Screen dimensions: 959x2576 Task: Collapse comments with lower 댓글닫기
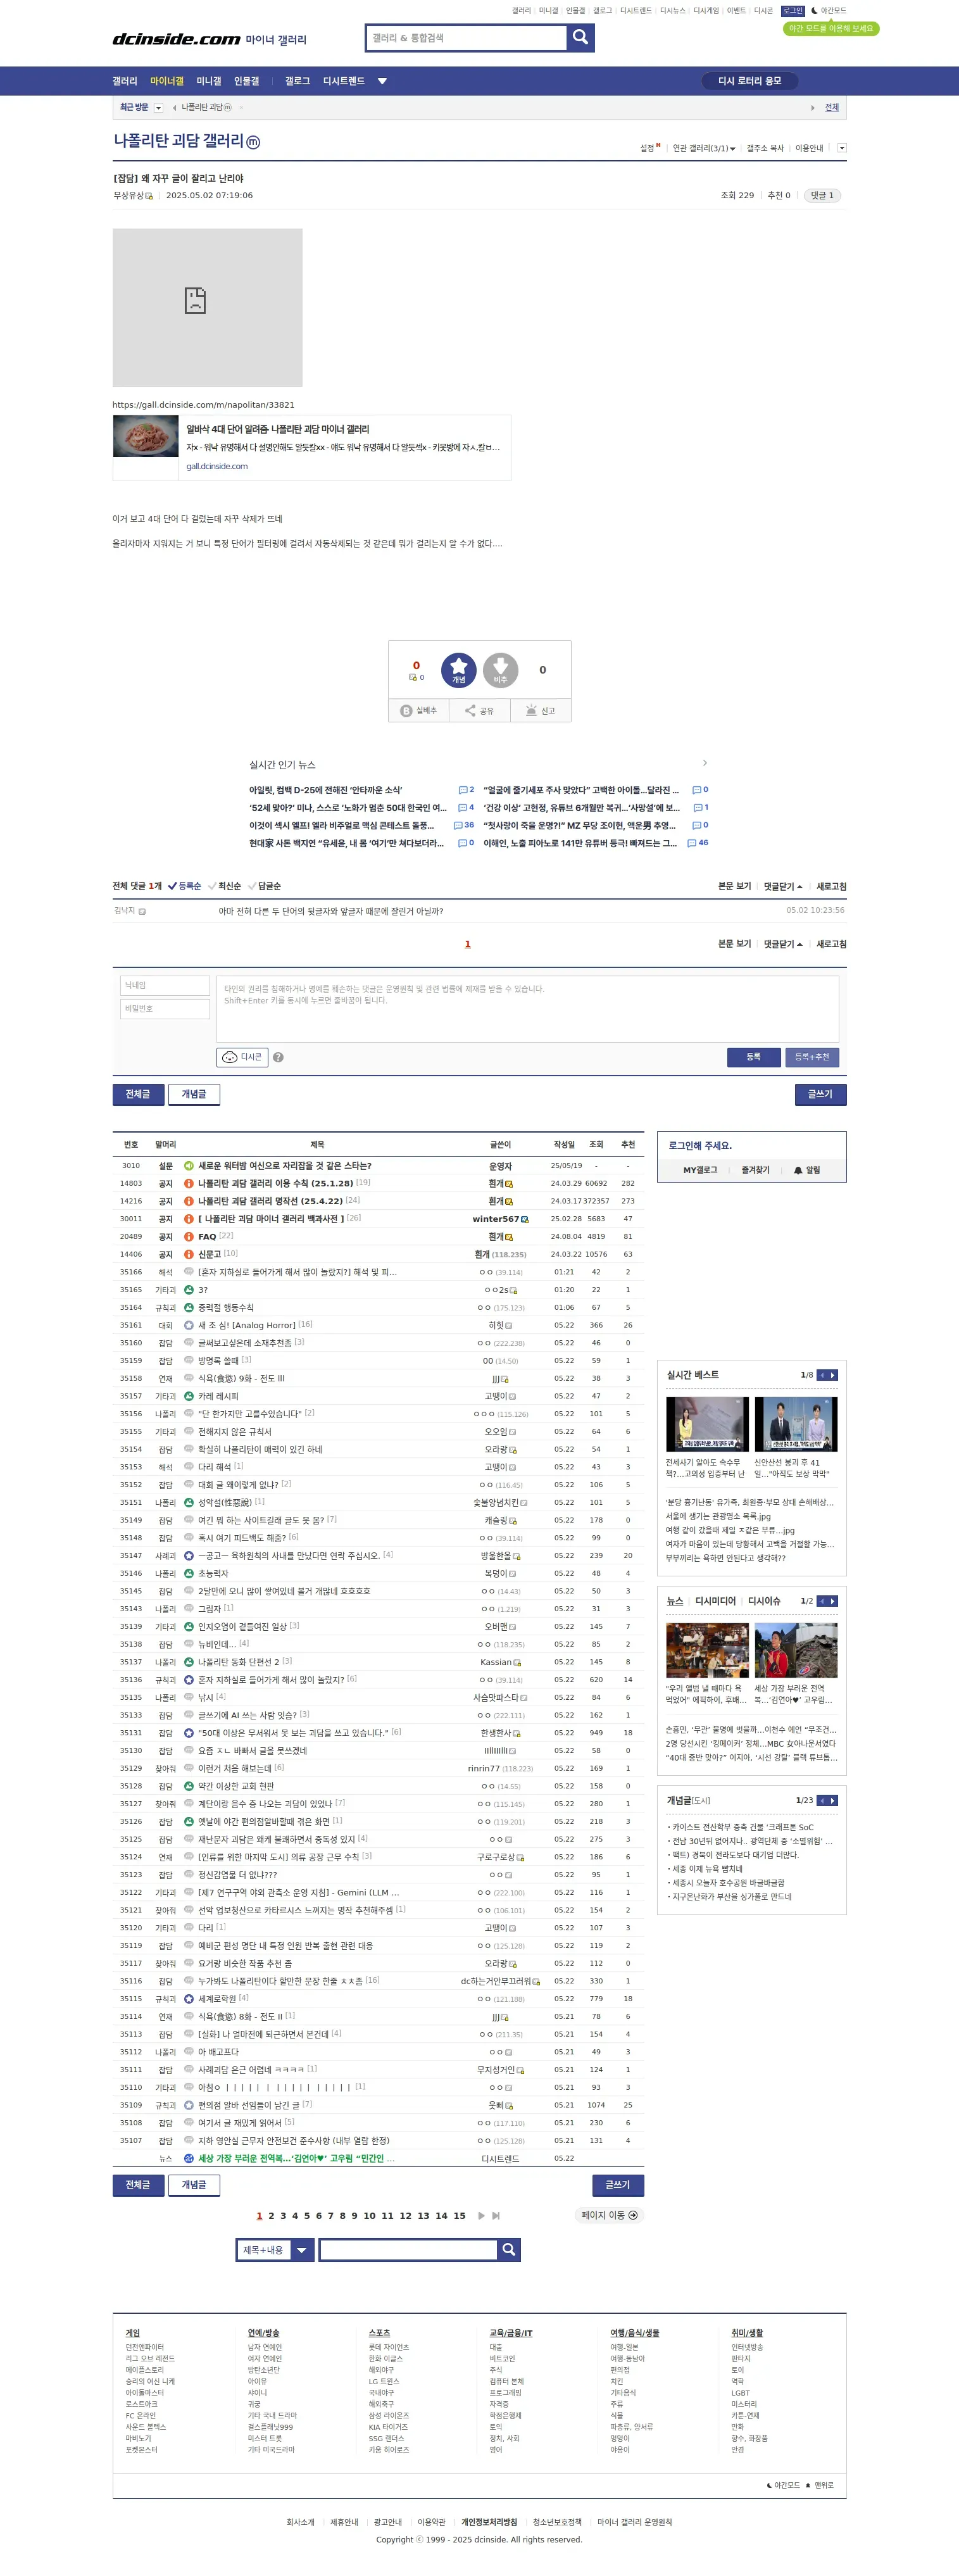(x=783, y=944)
